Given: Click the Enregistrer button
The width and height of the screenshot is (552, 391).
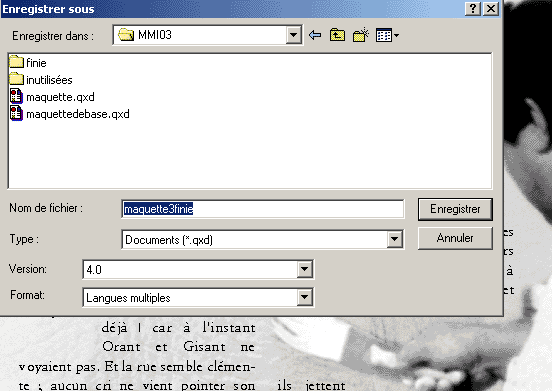Looking at the screenshot, I should coord(455,209).
